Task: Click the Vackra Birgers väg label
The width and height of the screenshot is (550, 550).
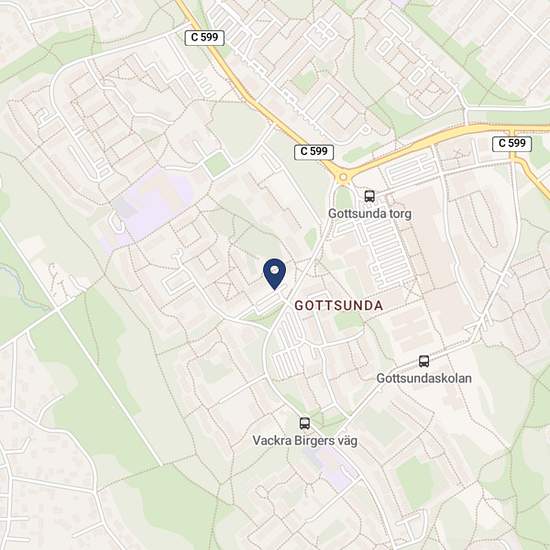Action: pos(305,441)
